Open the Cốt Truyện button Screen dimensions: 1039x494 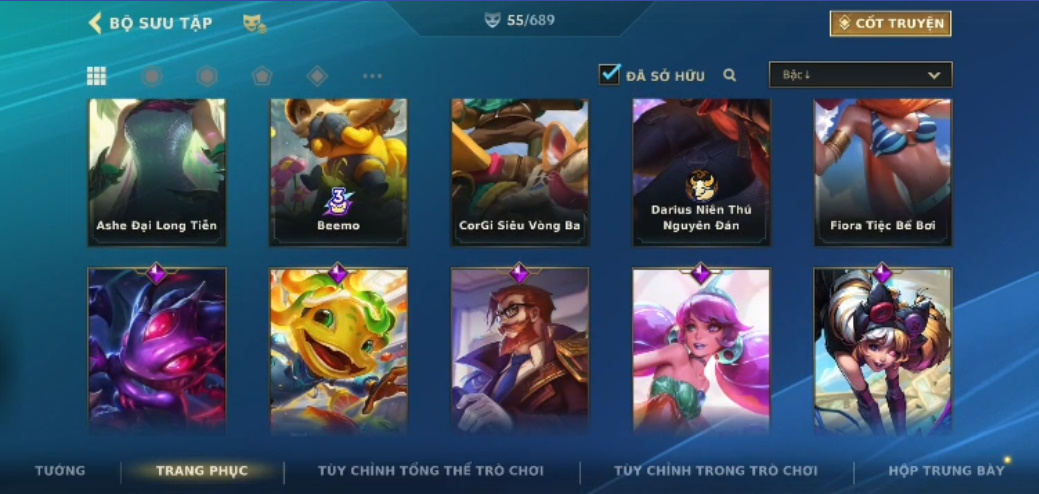890,24
